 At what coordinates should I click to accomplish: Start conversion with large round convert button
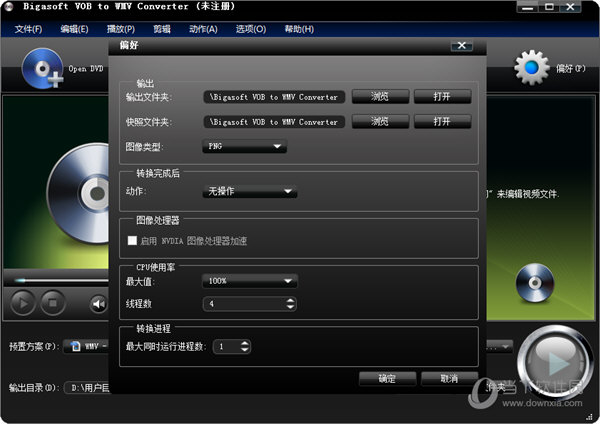pyautogui.click(x=555, y=362)
